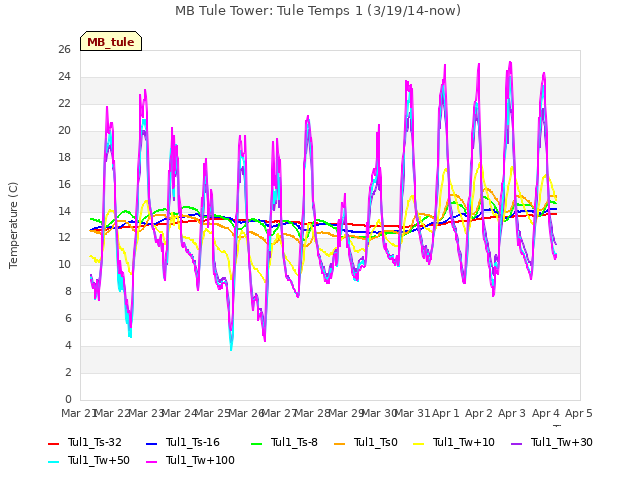Click the Apr 1 x-axis tick label
This screenshot has width=640, height=480.
[x=446, y=413]
